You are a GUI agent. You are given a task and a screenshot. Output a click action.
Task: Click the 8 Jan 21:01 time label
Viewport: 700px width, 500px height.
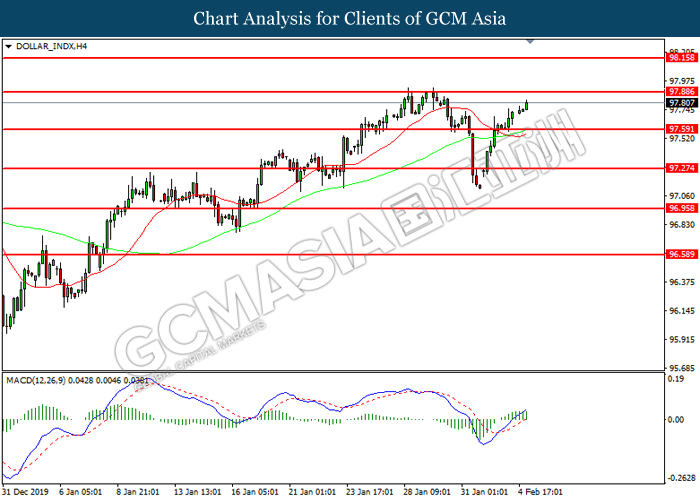138,492
